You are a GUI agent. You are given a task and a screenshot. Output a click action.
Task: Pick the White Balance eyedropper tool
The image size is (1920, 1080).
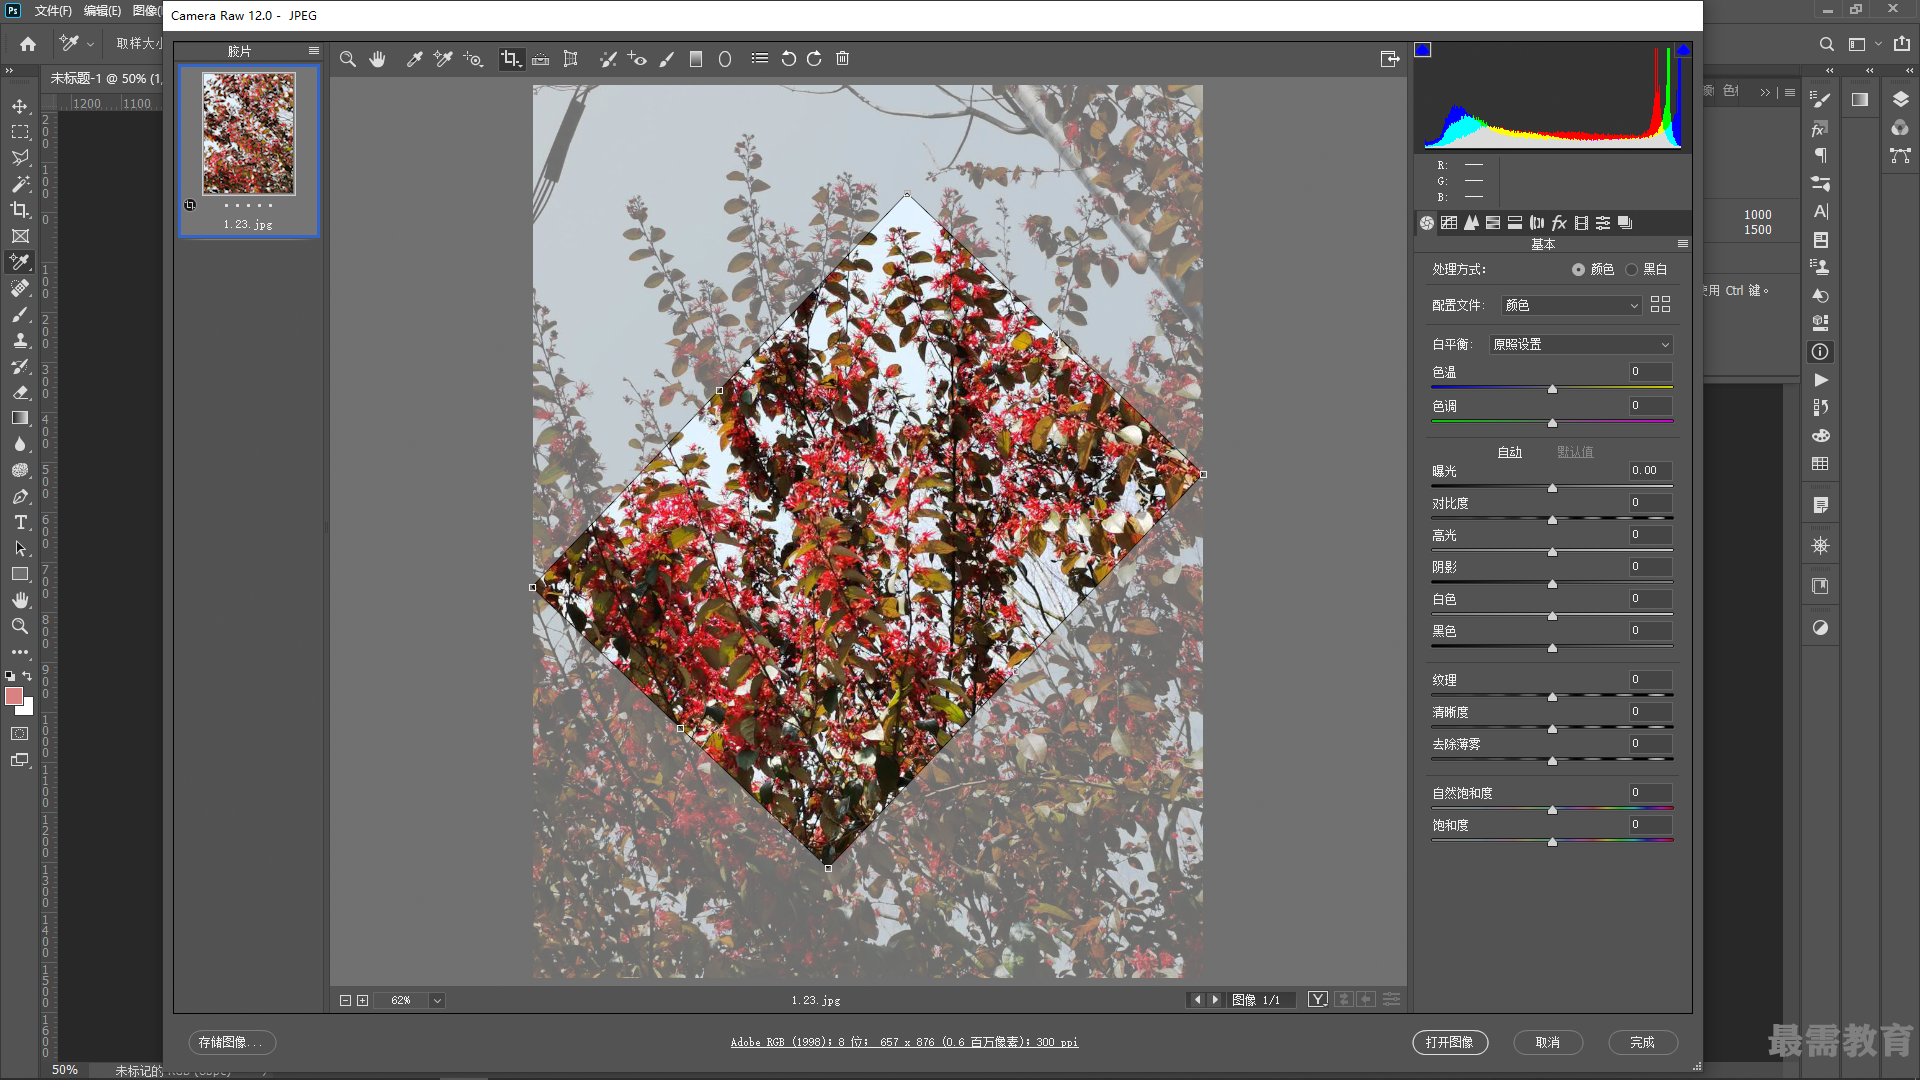click(414, 59)
